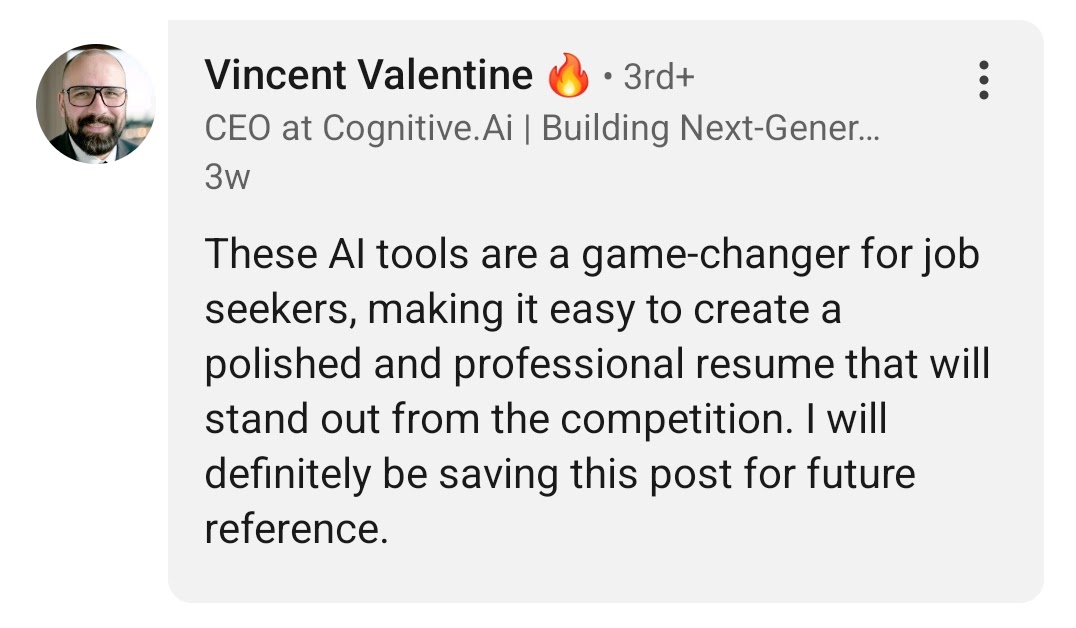Open the three-dot more options menu
The image size is (1076, 628).
click(984, 80)
